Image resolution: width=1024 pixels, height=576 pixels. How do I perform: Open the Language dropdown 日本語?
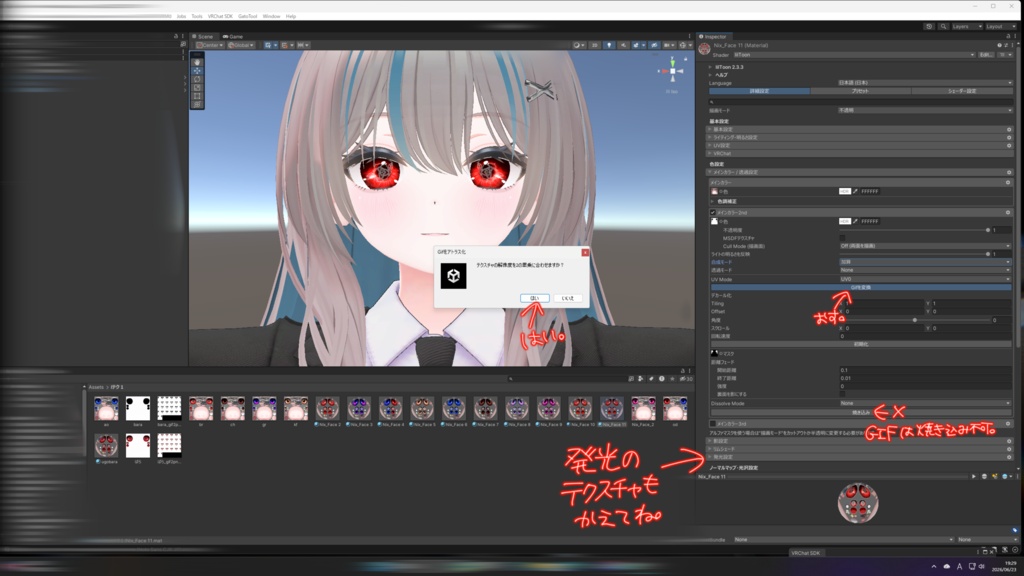(925, 83)
